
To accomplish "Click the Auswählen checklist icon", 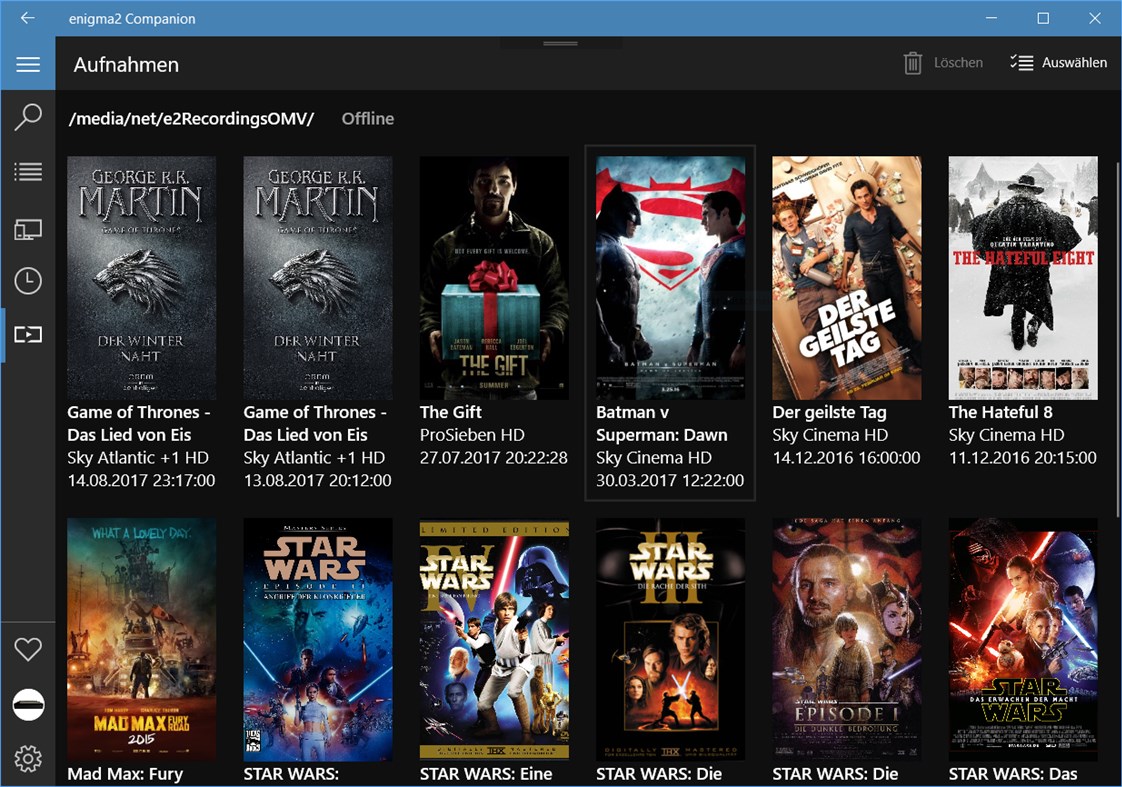I will pos(1022,63).
